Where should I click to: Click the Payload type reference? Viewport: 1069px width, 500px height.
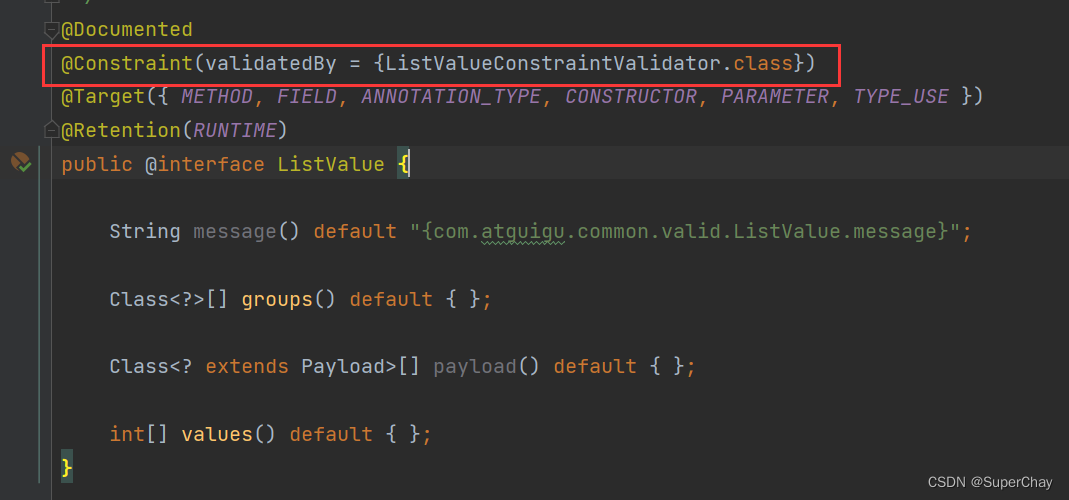(343, 367)
